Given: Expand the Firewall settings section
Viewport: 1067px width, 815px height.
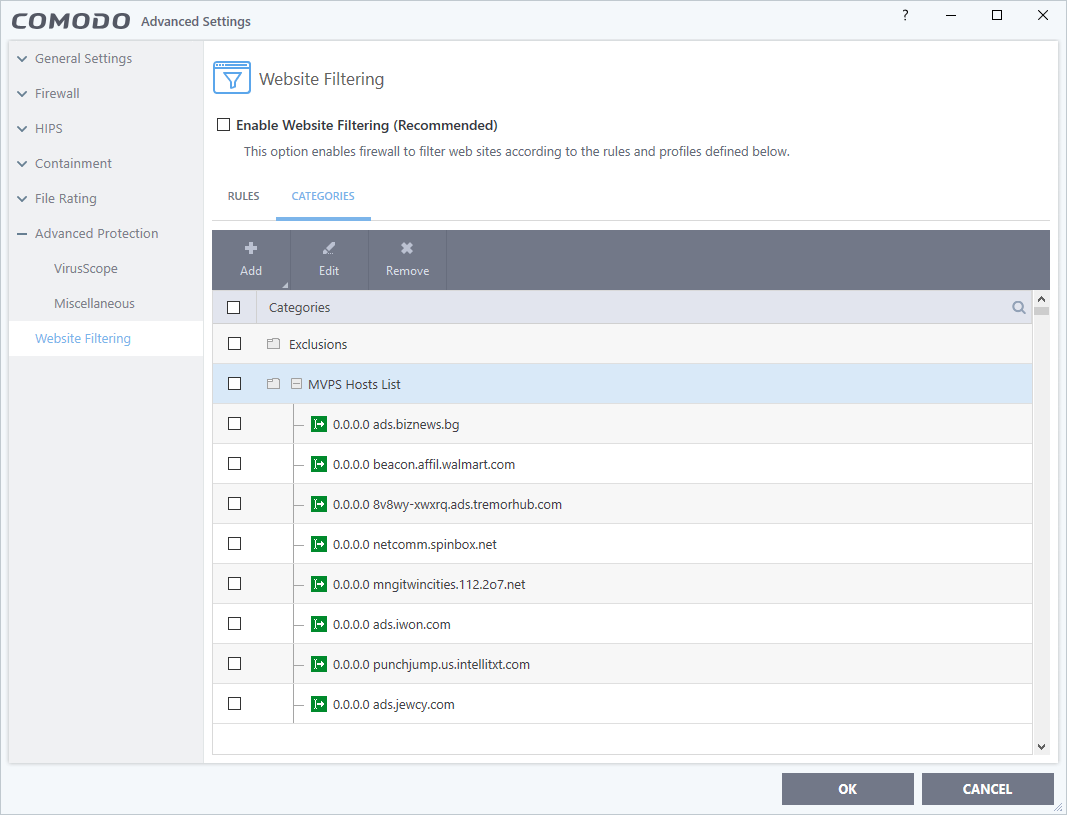Looking at the screenshot, I should [x=22, y=94].
